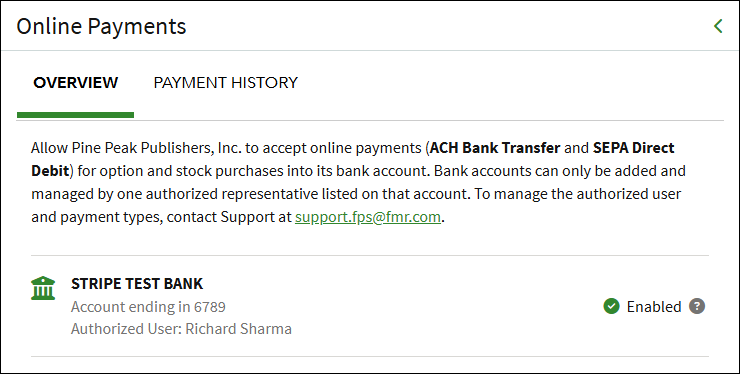Viewport: 740px width, 374px height.
Task: Click the bold SEPA Direct text
Action: click(x=633, y=148)
